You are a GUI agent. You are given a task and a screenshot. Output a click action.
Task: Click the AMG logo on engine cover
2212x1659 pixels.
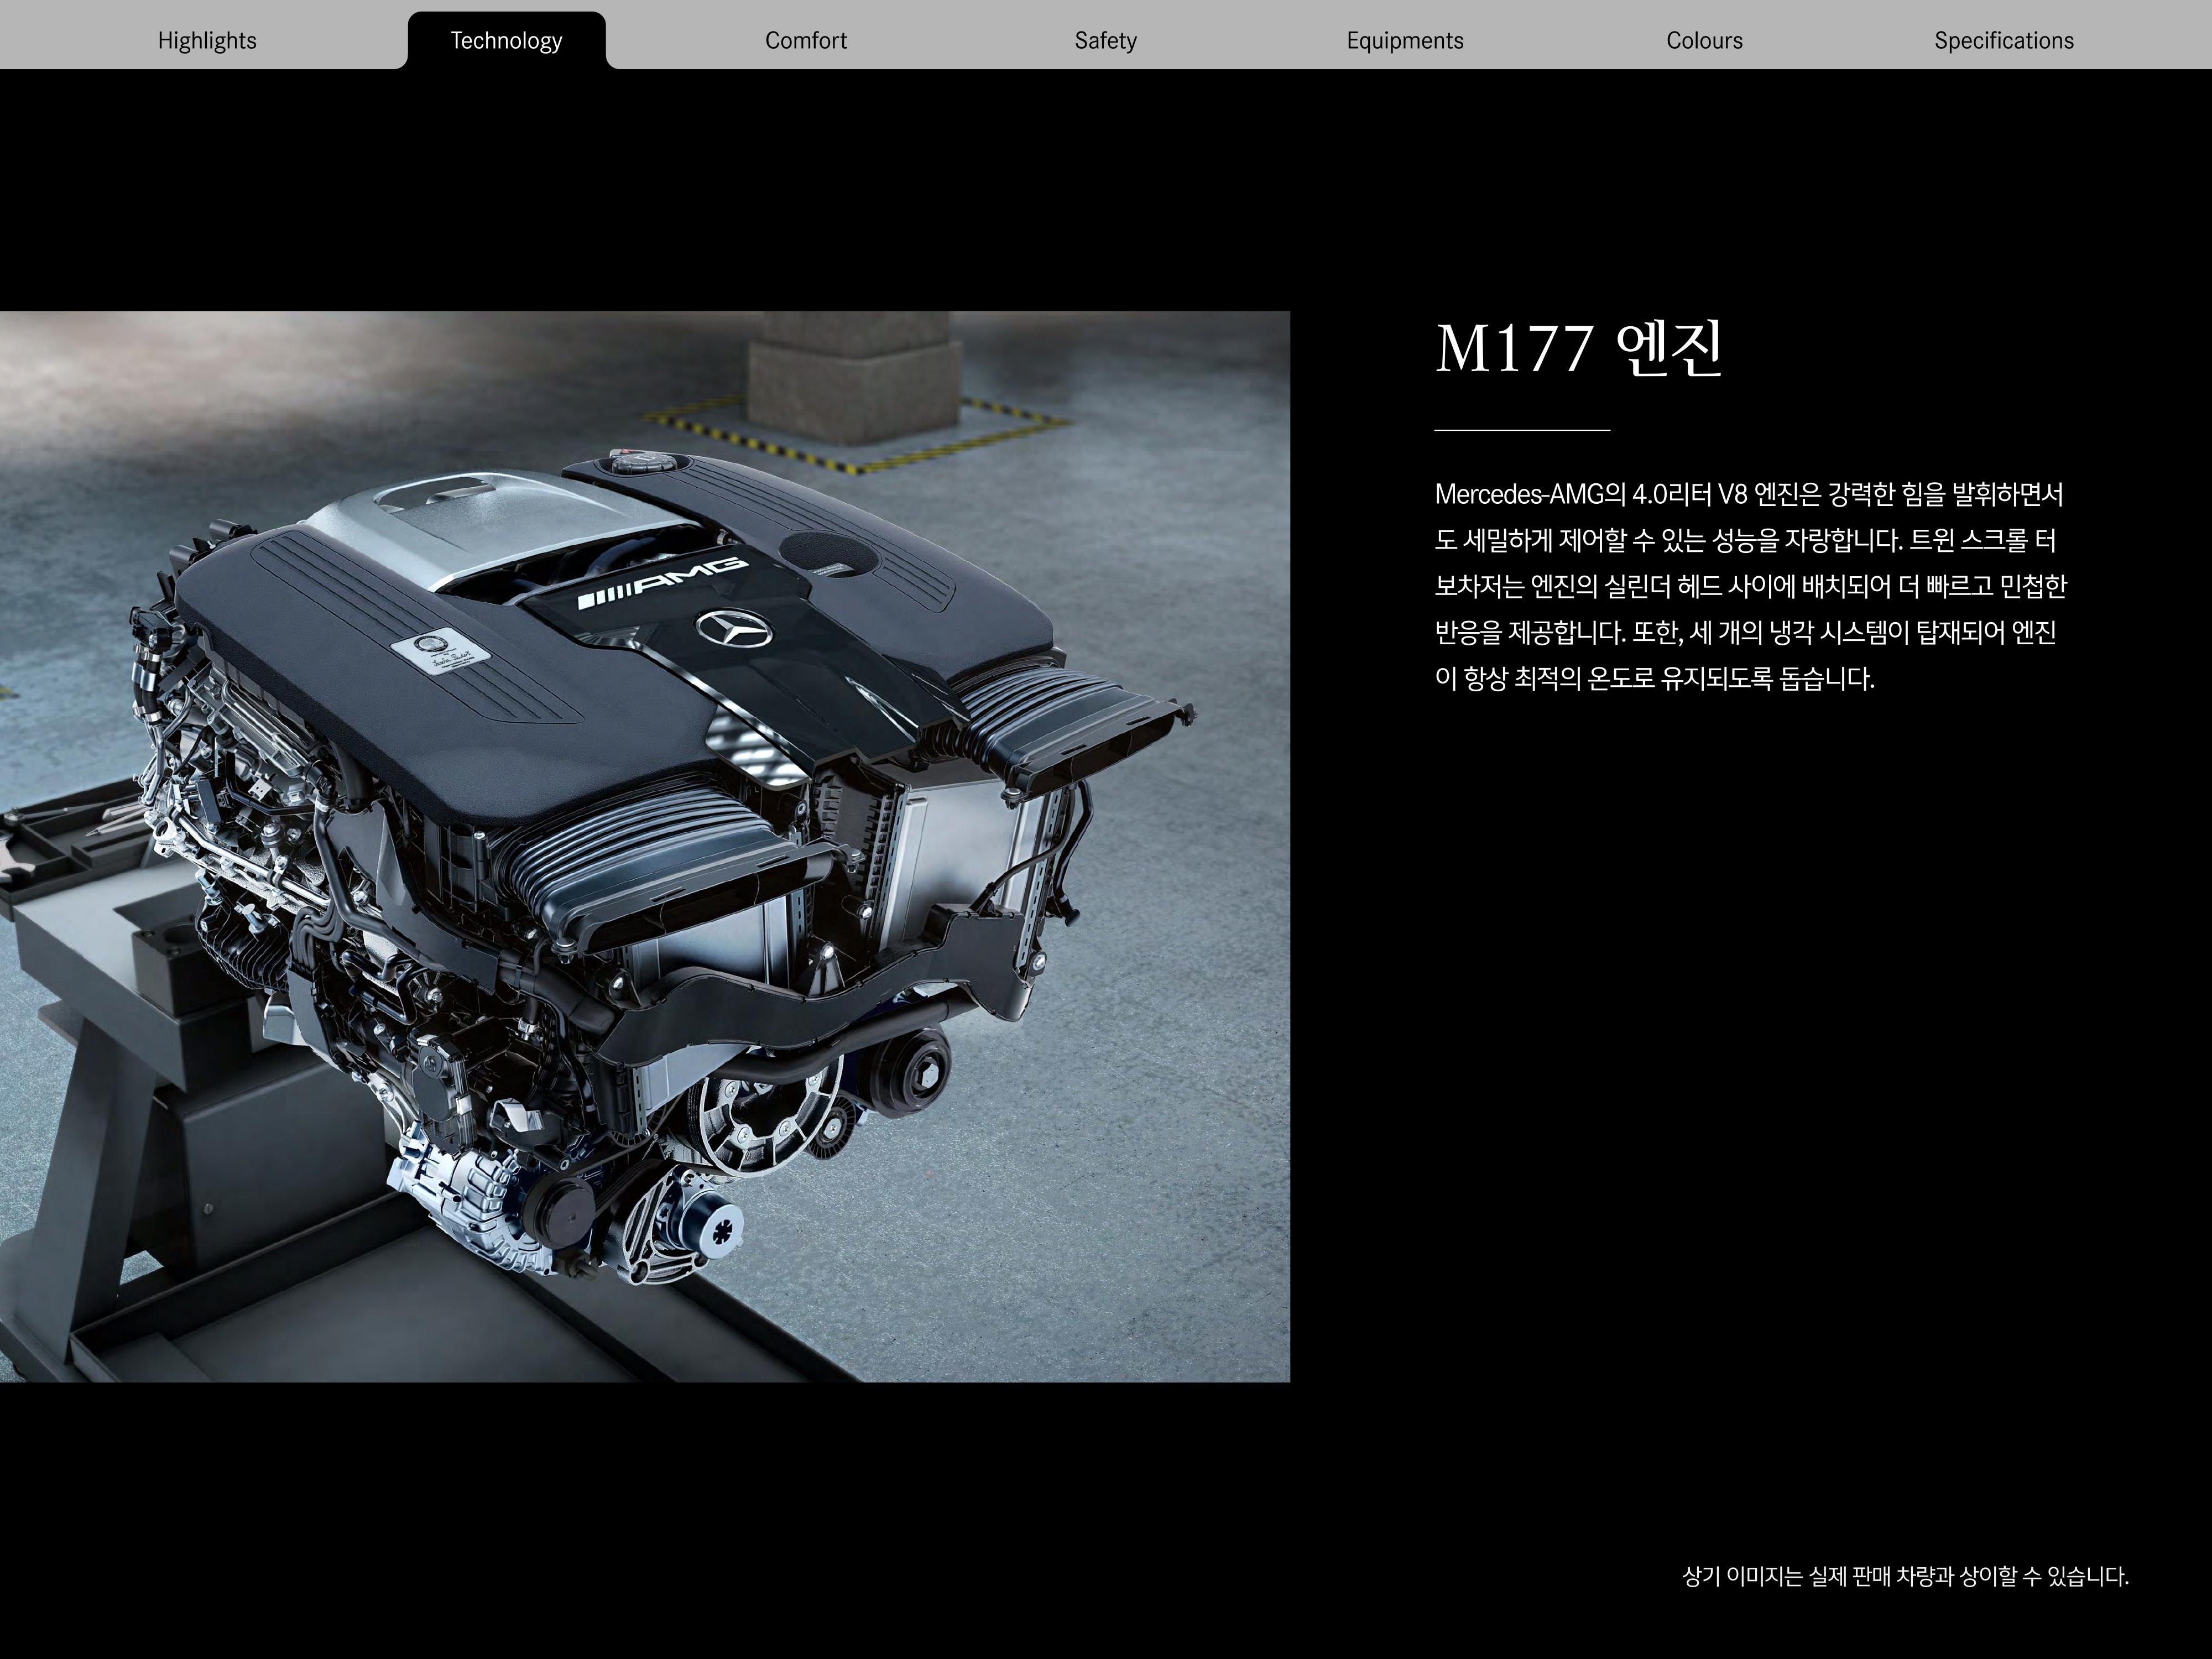click(x=662, y=584)
